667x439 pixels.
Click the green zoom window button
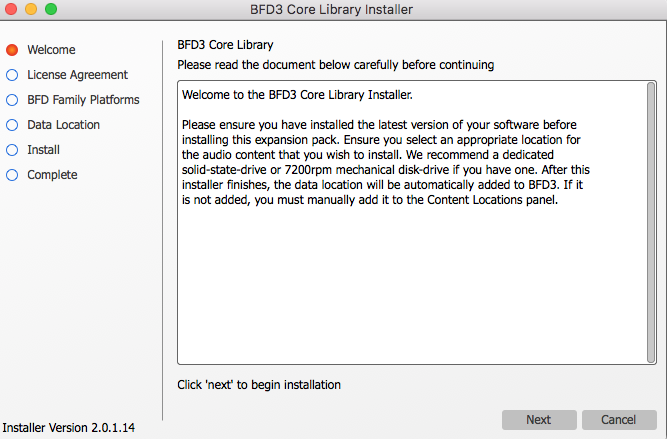point(51,9)
